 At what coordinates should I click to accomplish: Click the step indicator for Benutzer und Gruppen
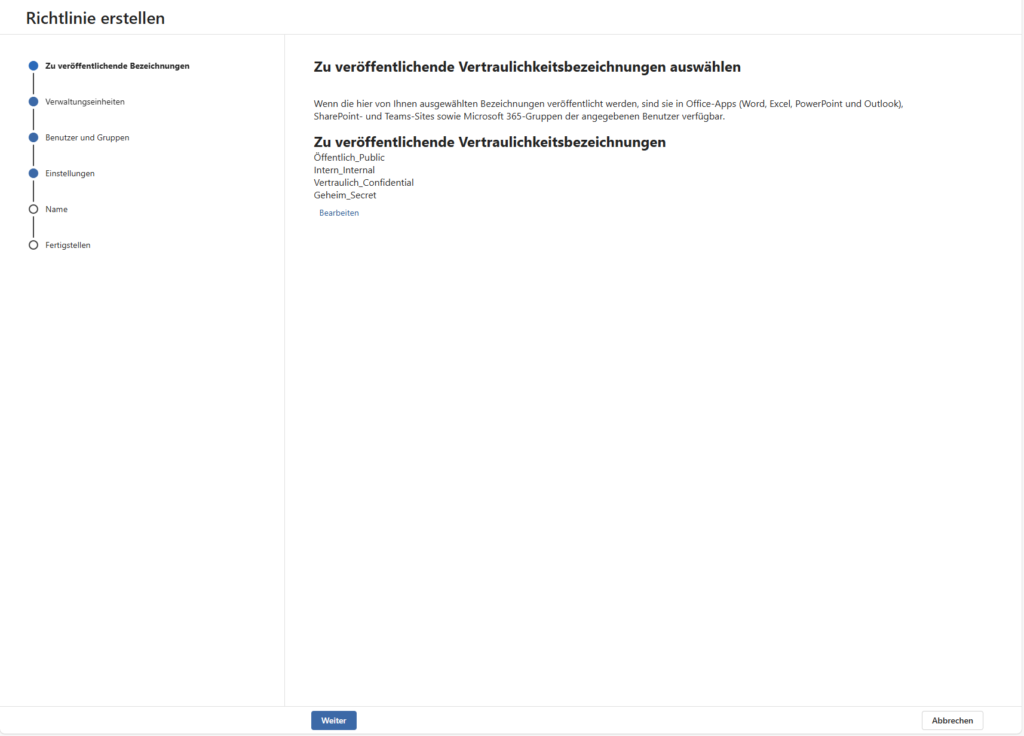point(34,137)
